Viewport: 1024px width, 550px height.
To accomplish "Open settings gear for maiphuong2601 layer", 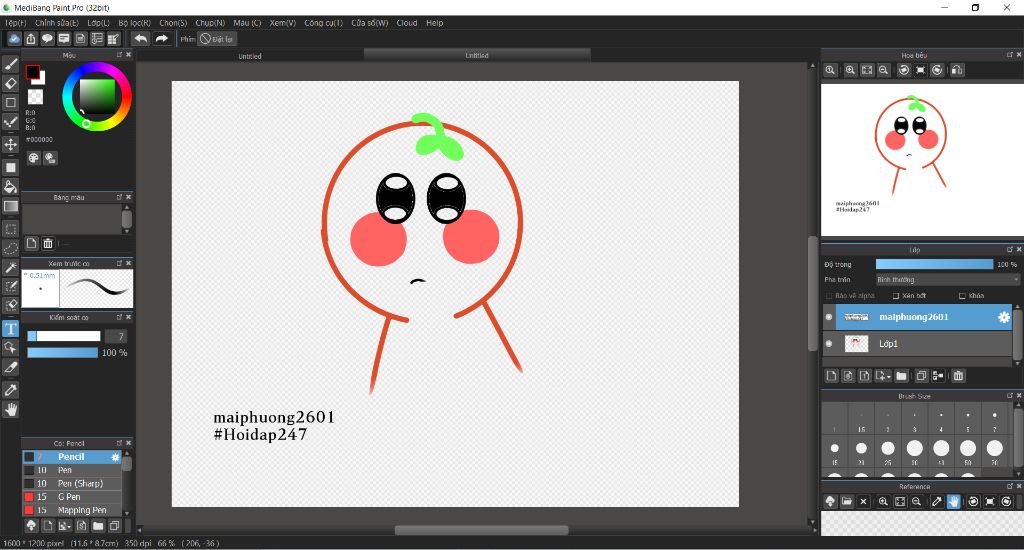I will tap(1004, 317).
